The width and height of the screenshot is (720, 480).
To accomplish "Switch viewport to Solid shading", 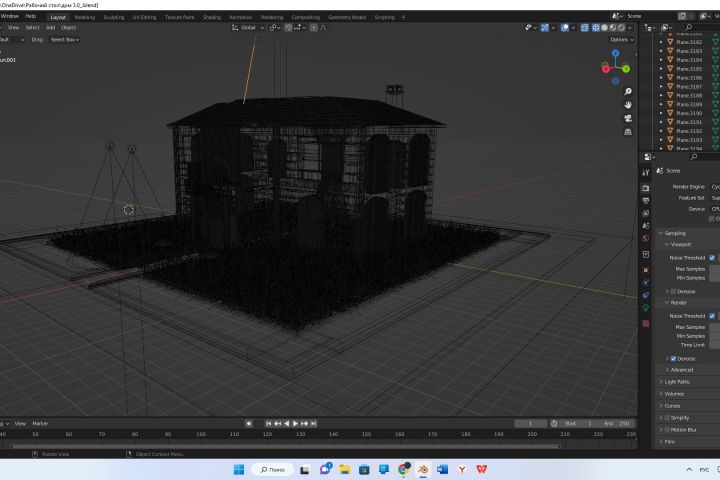I will 604,28.
